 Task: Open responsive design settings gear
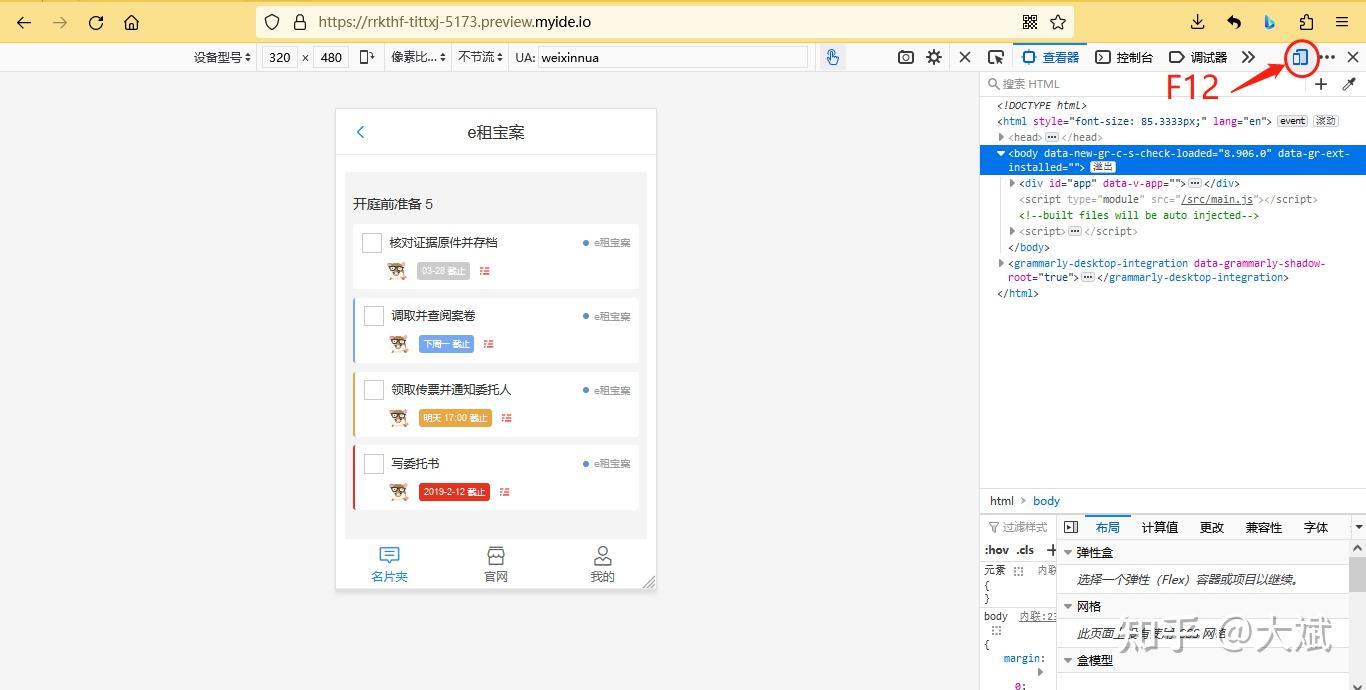click(934, 57)
